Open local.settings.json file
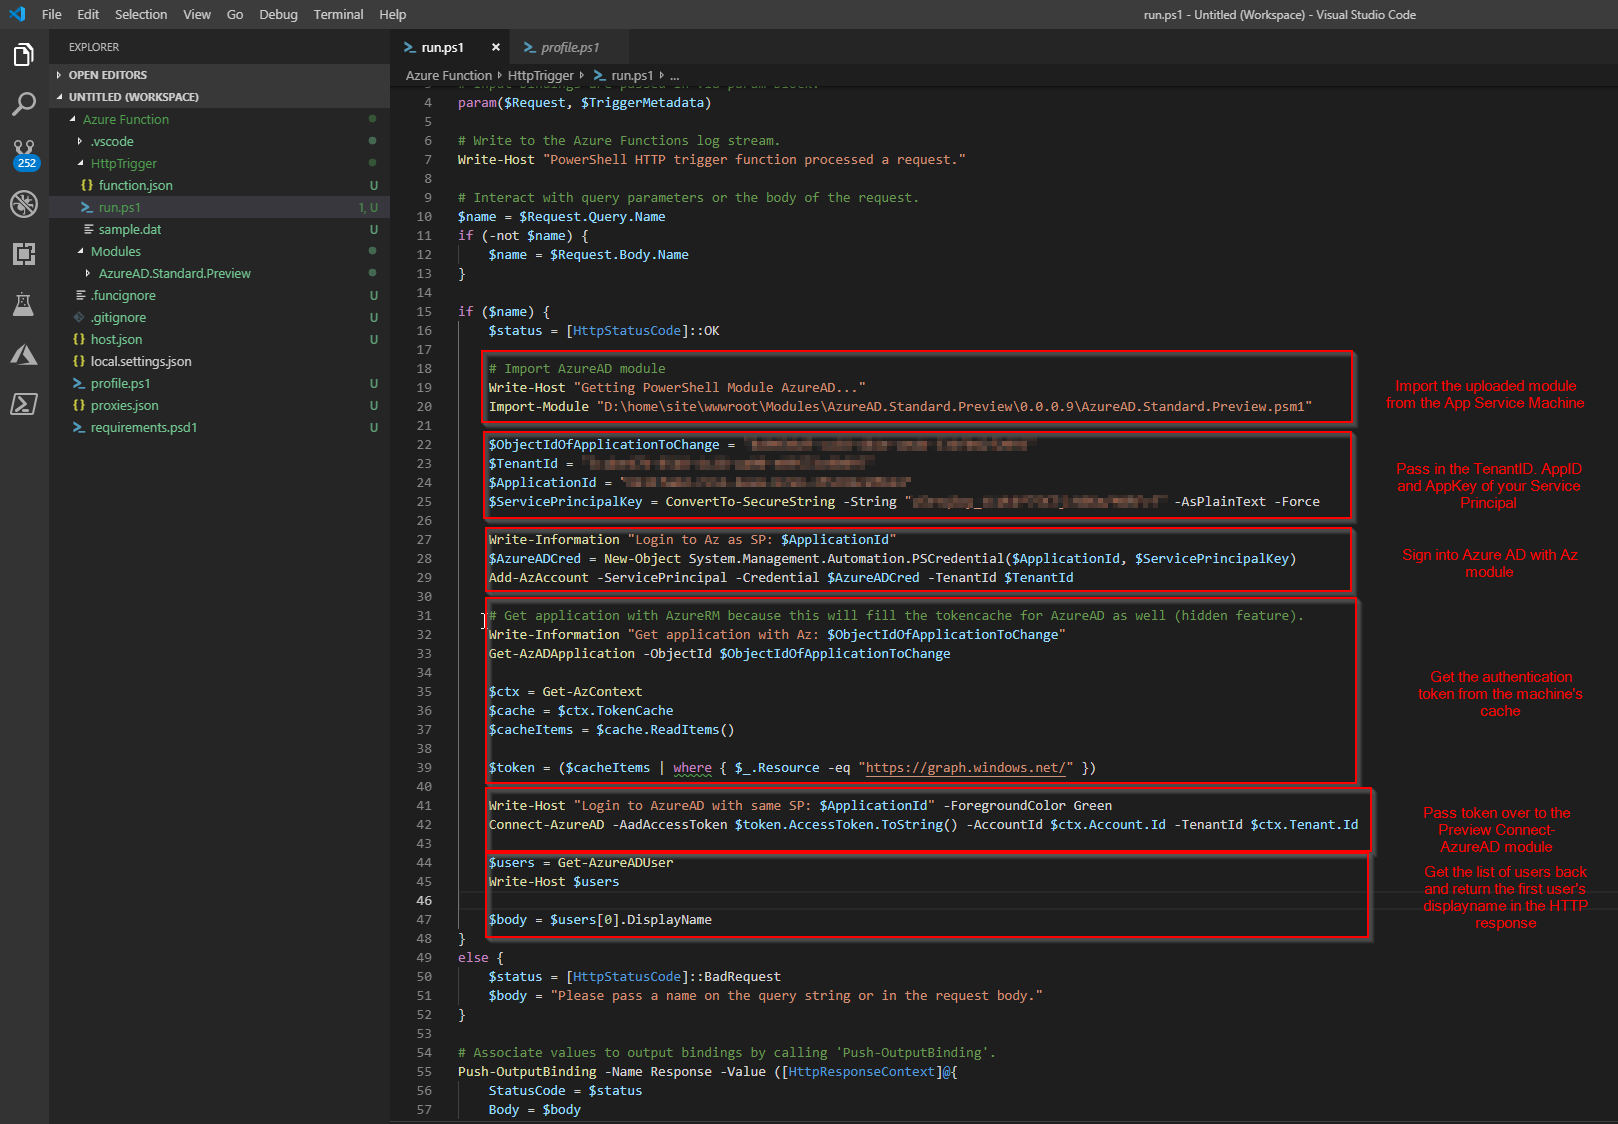Viewport: 1618px width, 1124px height. (220, 361)
